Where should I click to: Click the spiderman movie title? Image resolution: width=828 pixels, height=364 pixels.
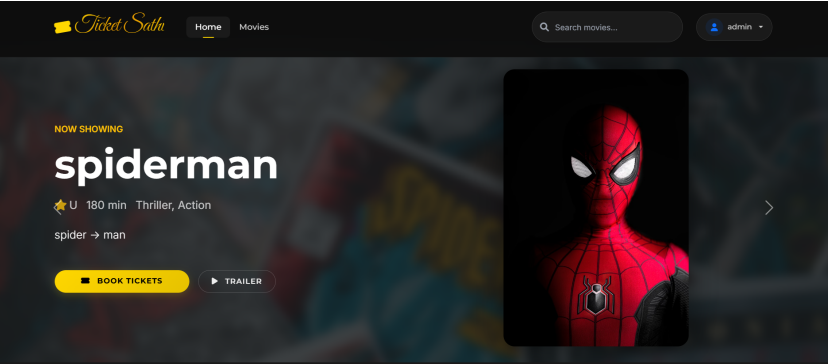(x=166, y=166)
